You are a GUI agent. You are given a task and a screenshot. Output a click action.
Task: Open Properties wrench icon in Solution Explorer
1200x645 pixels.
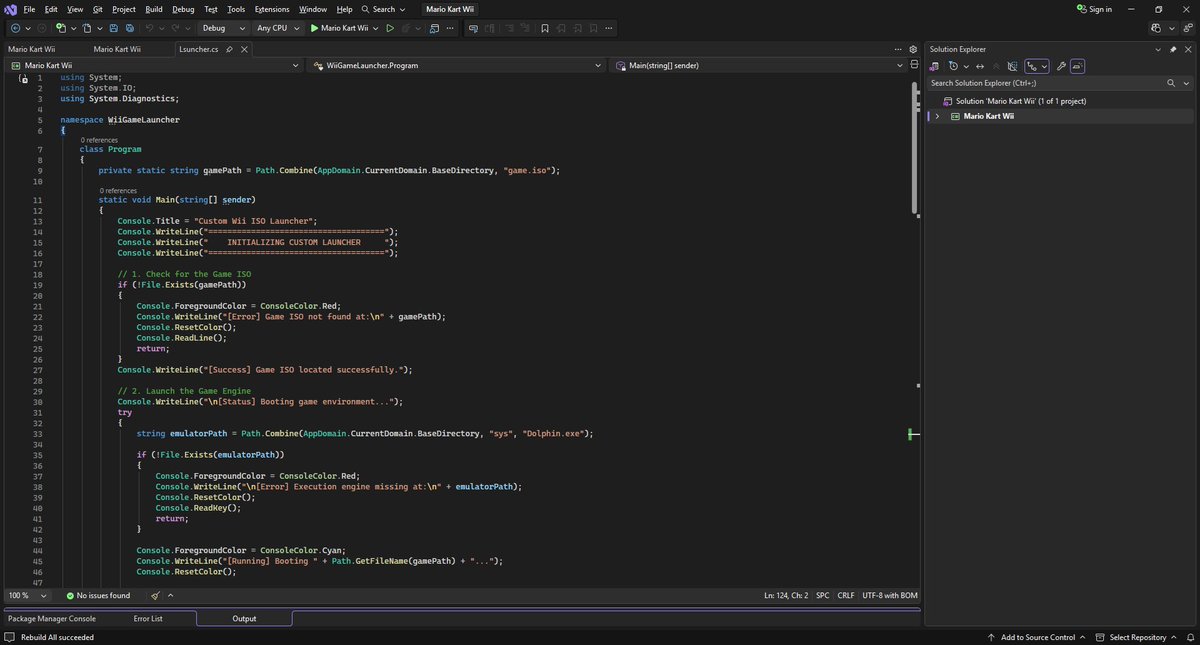point(1061,66)
